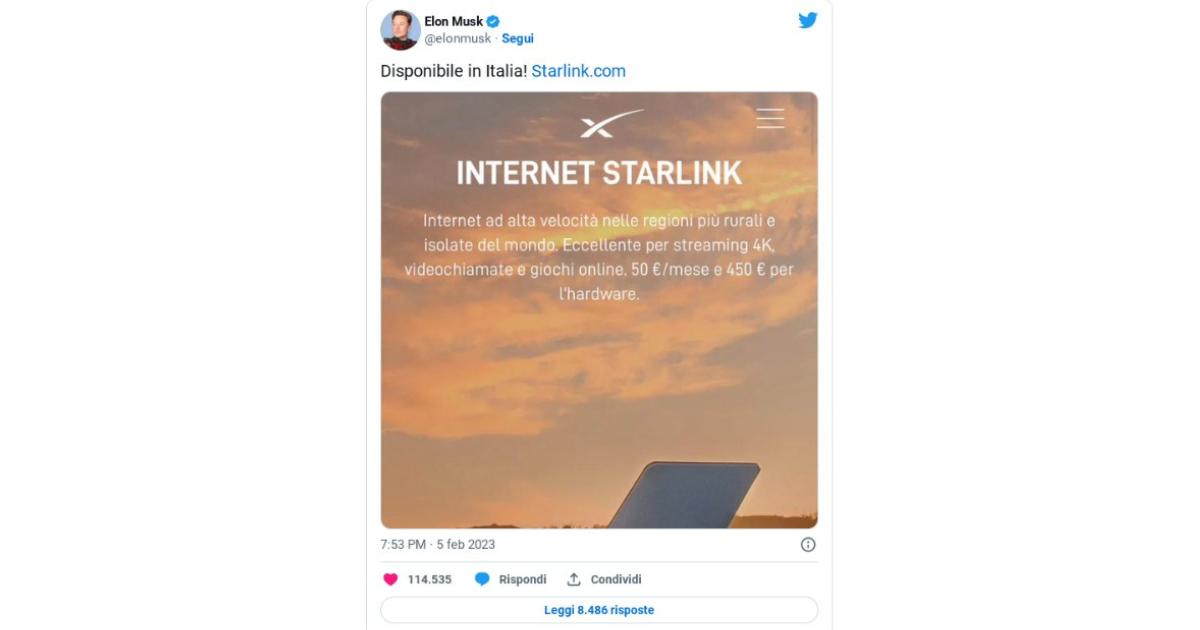
Task: Click the Rispondi label
Action: [x=522, y=579]
